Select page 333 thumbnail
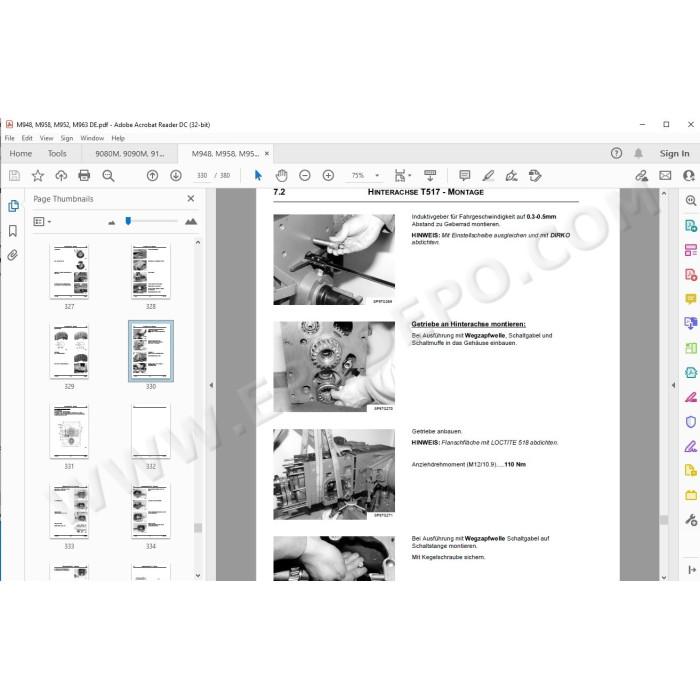Viewport: 700px width, 700px height. click(x=69, y=511)
